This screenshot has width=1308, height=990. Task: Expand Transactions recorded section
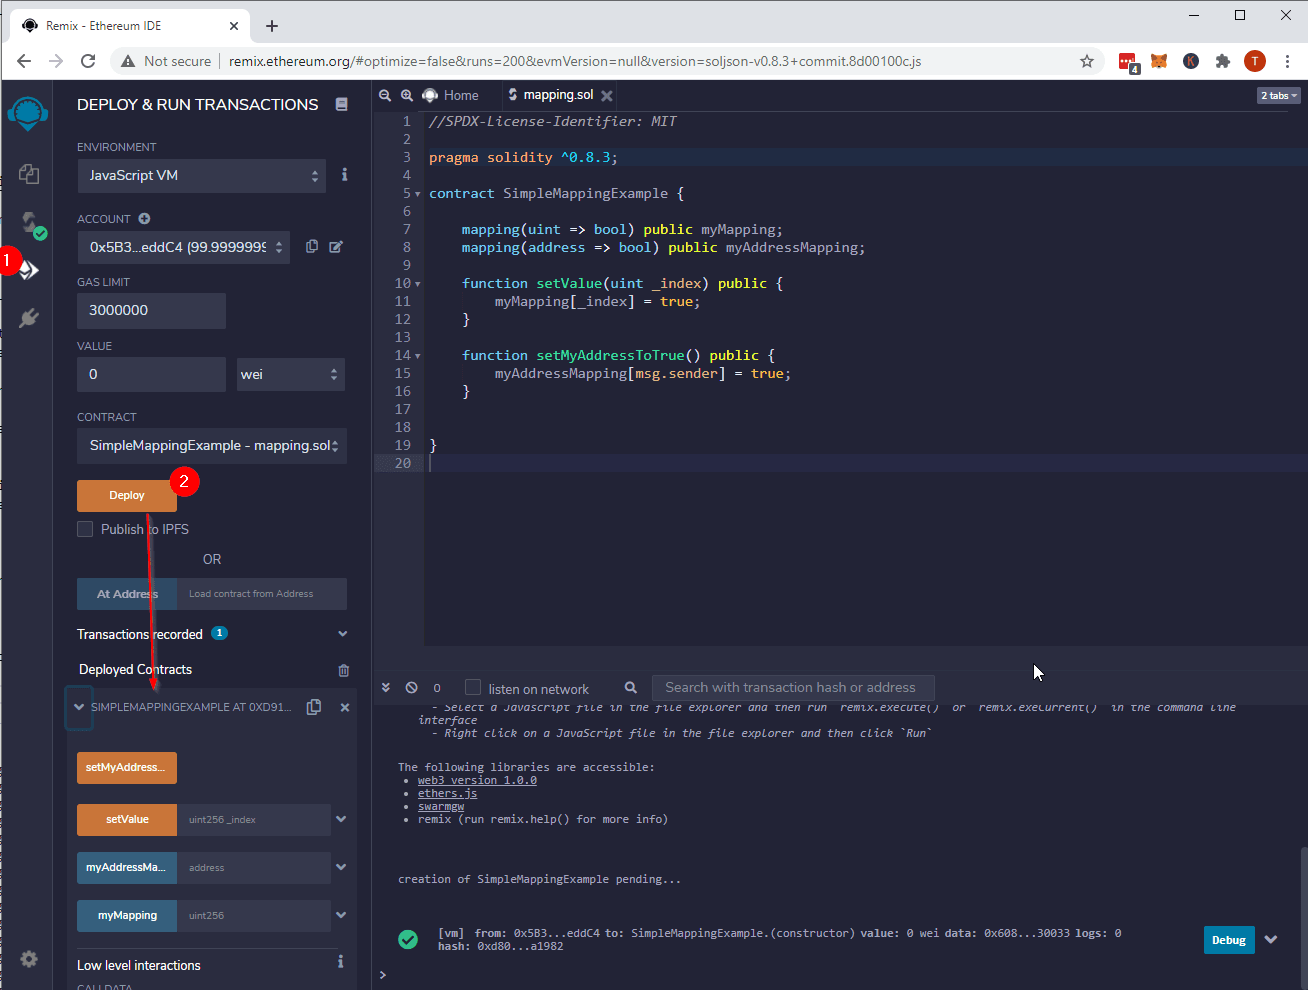[343, 634]
